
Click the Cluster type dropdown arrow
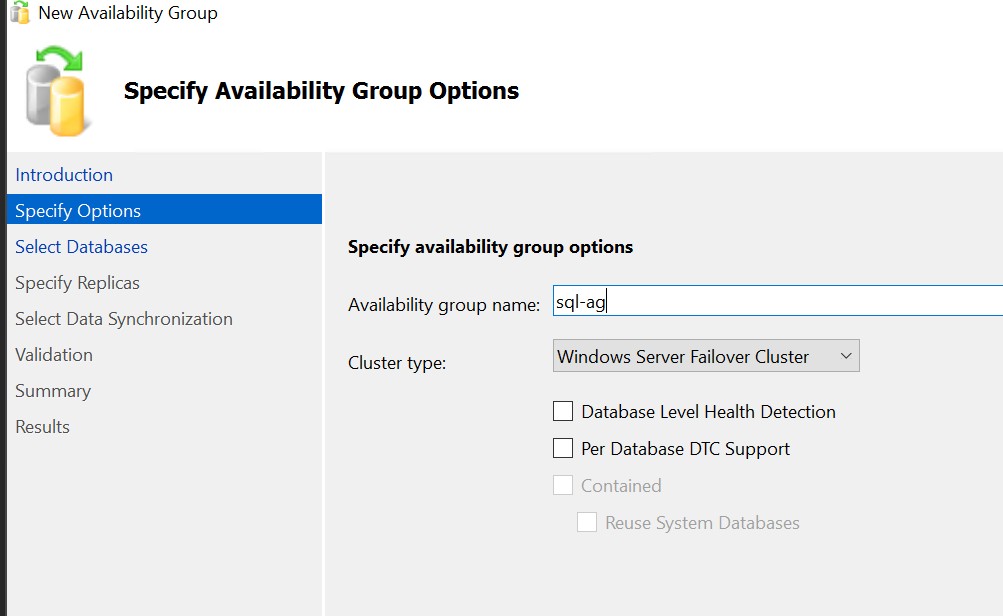[x=845, y=356]
